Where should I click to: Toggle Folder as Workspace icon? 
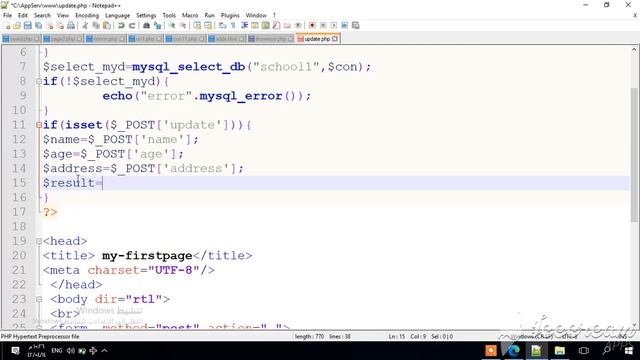[x=287, y=25]
